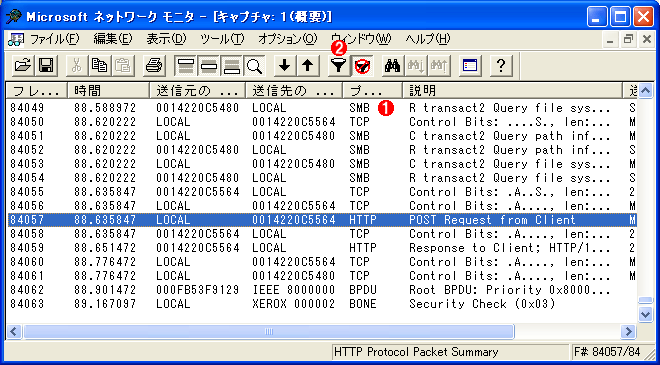Image resolution: width=660 pixels, height=365 pixels.
Task: Select frame 84053 row
Action: point(322,164)
